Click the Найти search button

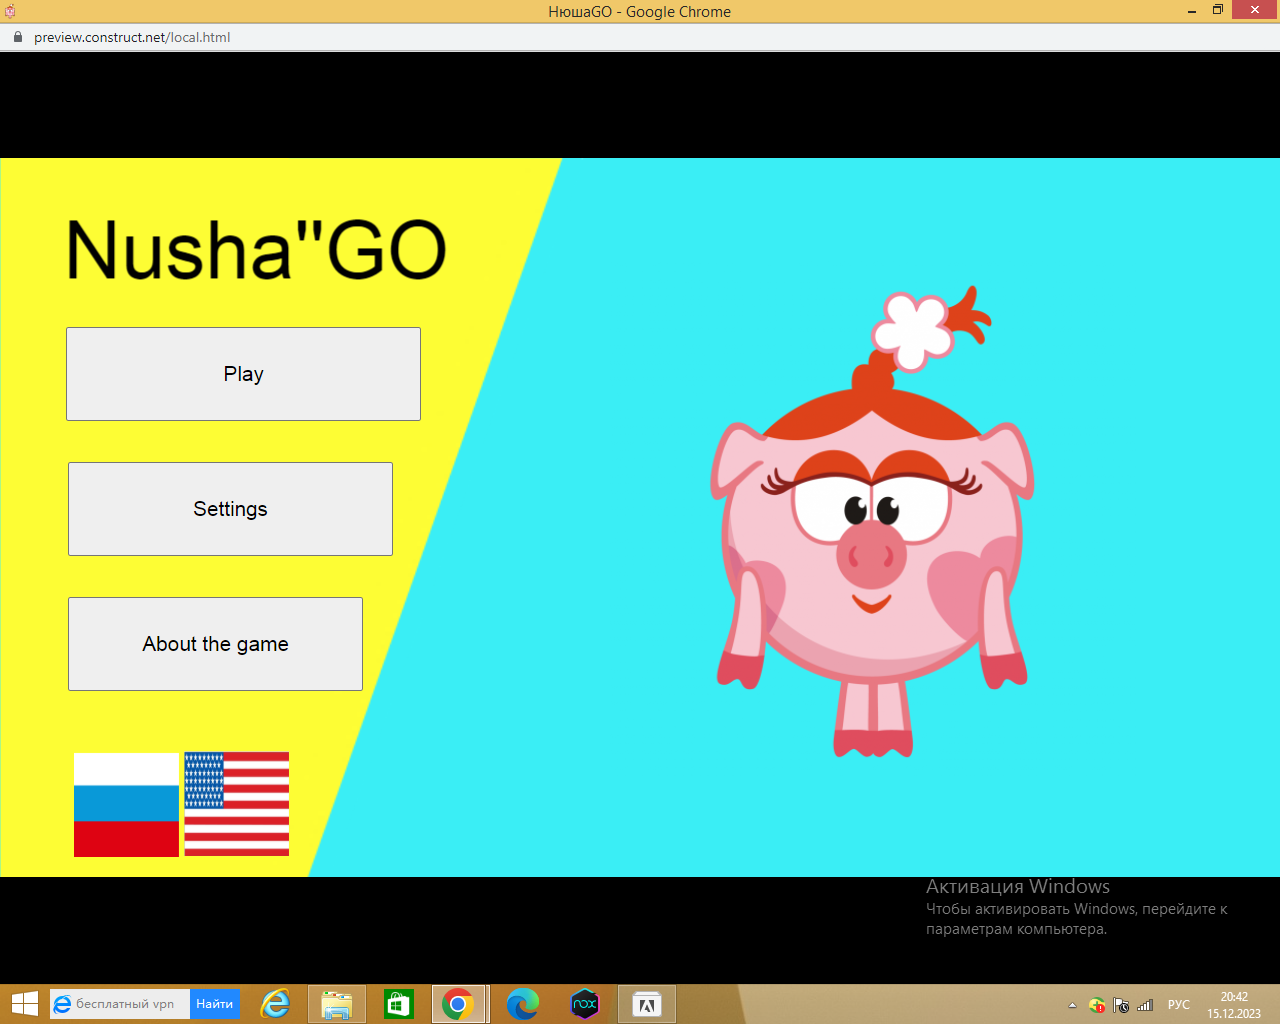click(x=215, y=1004)
